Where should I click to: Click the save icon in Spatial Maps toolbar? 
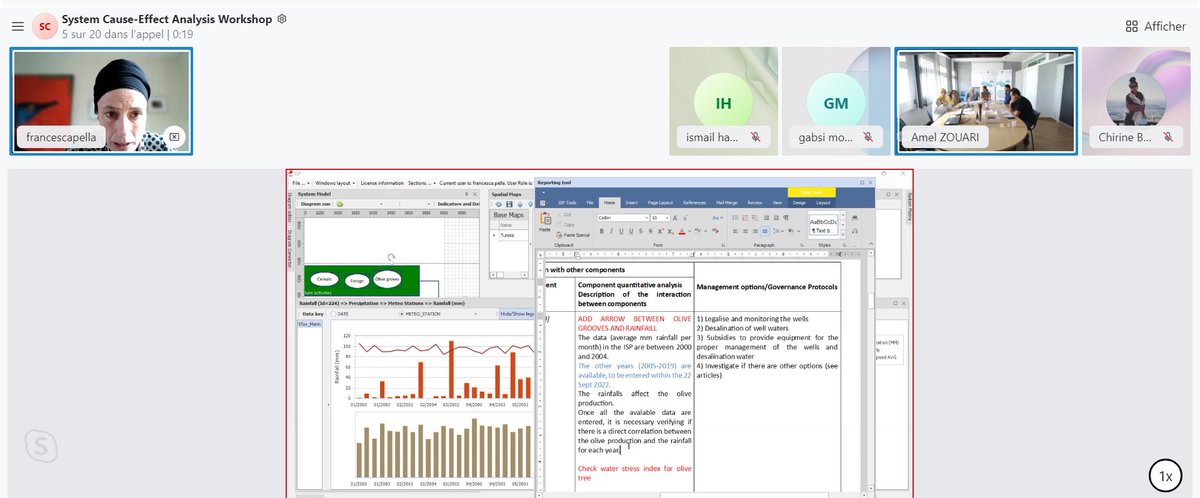coord(509,204)
